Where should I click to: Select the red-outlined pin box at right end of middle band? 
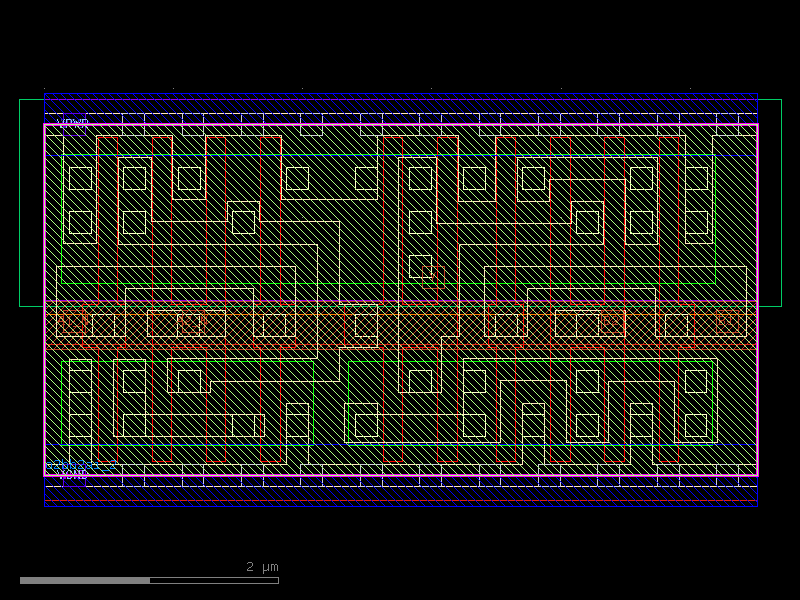coord(728,323)
